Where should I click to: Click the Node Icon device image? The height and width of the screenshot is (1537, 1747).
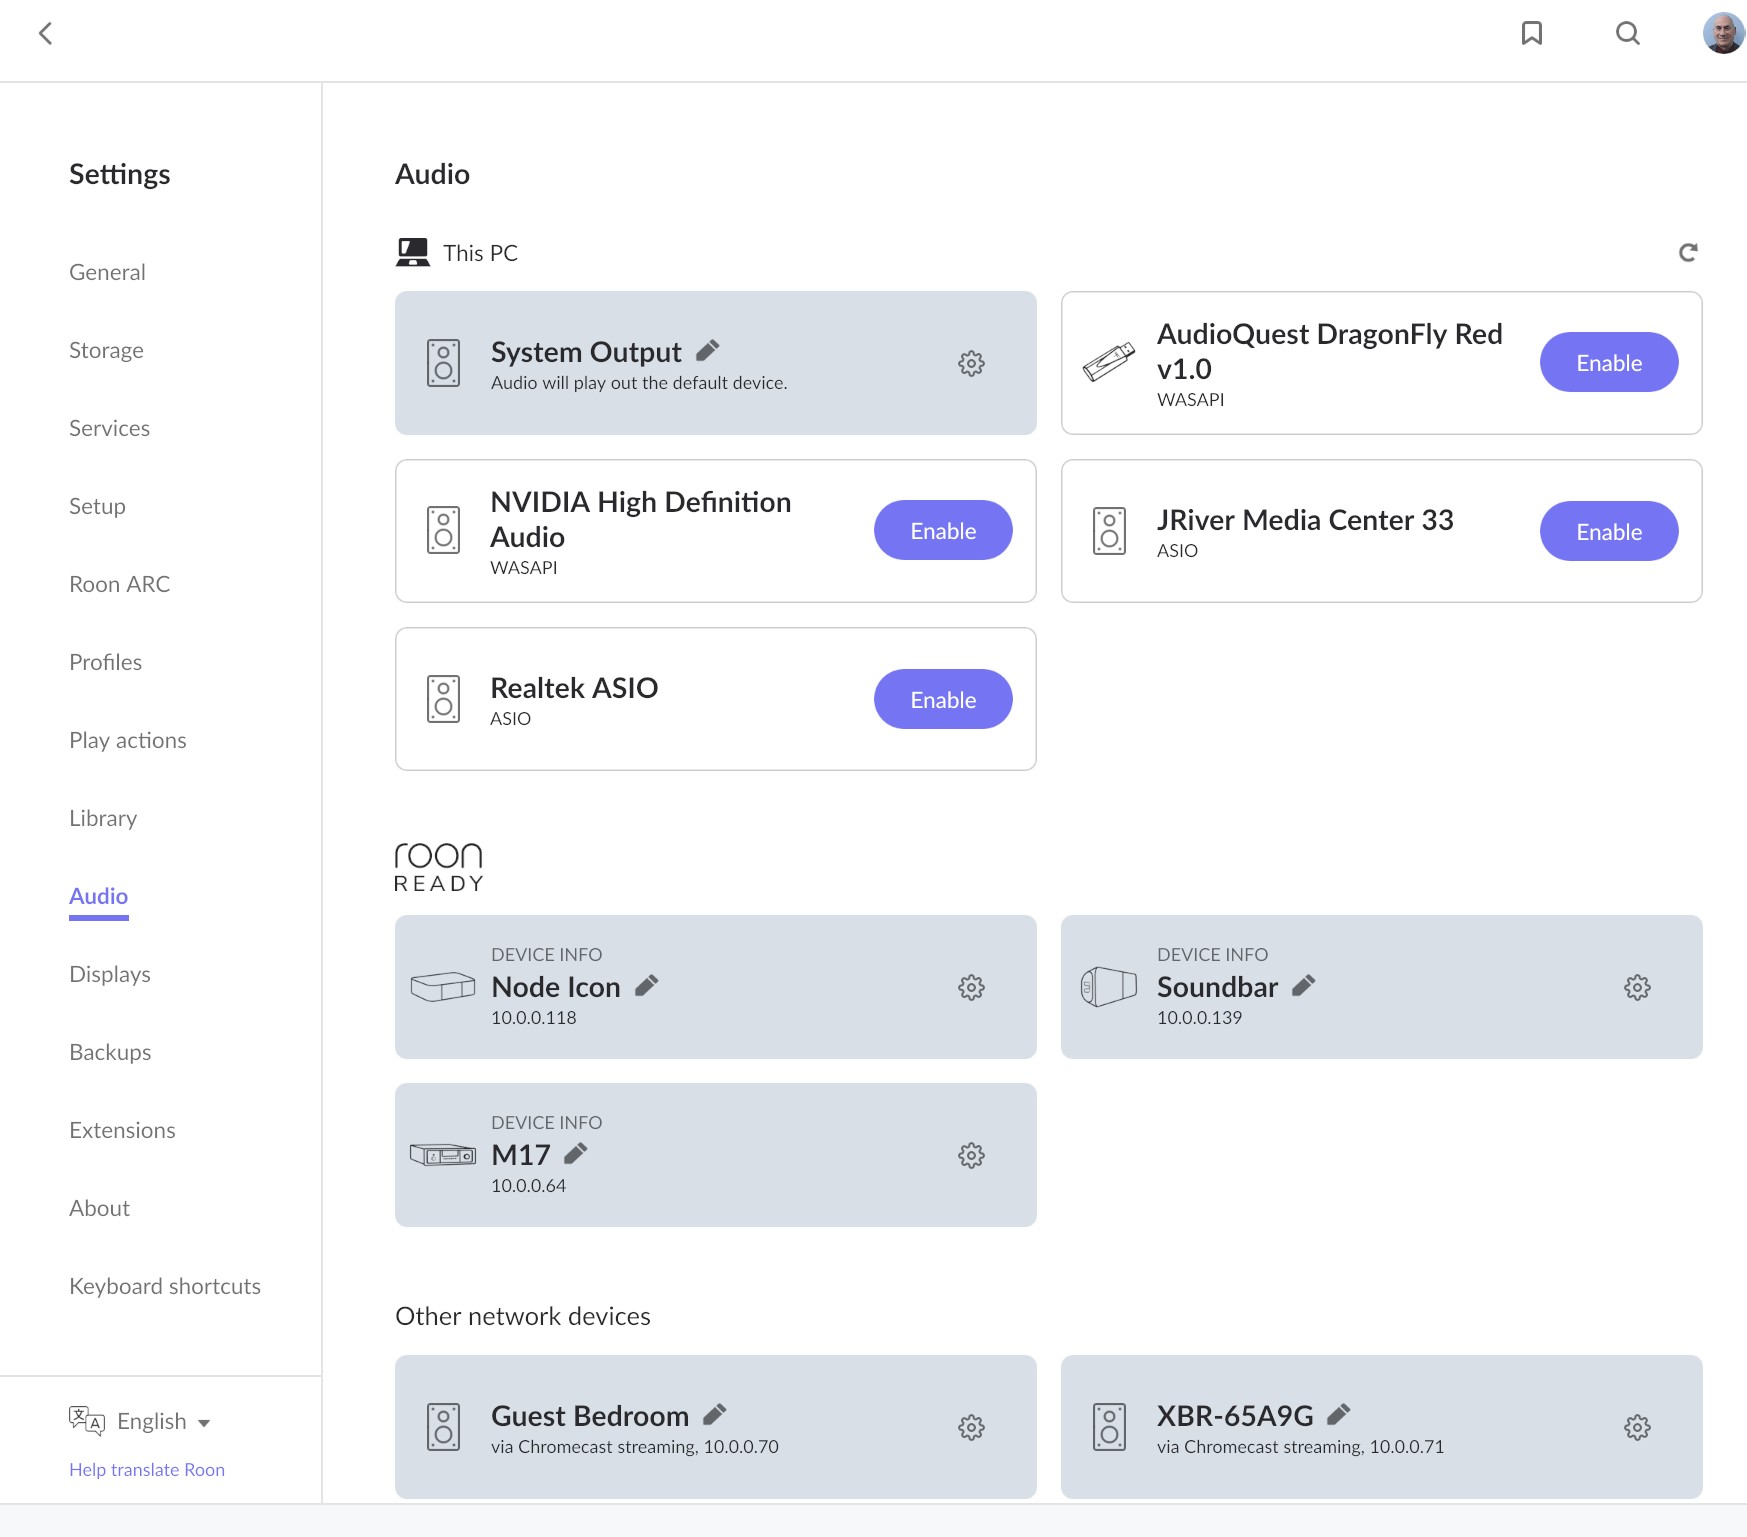(443, 987)
